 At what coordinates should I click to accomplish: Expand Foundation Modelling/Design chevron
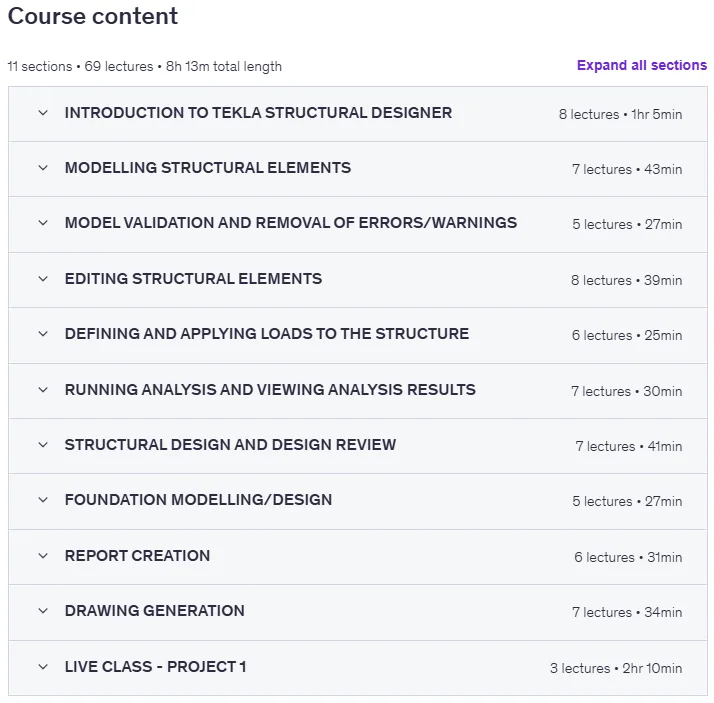tap(43, 500)
